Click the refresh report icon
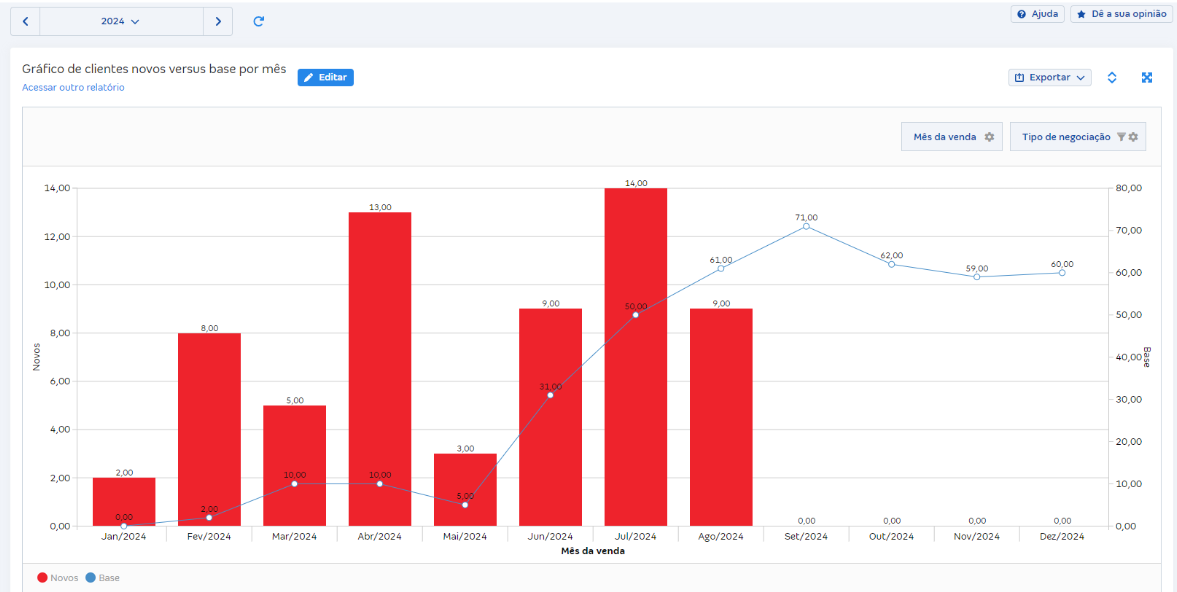Image resolution: width=1177 pixels, height=592 pixels. (x=259, y=21)
